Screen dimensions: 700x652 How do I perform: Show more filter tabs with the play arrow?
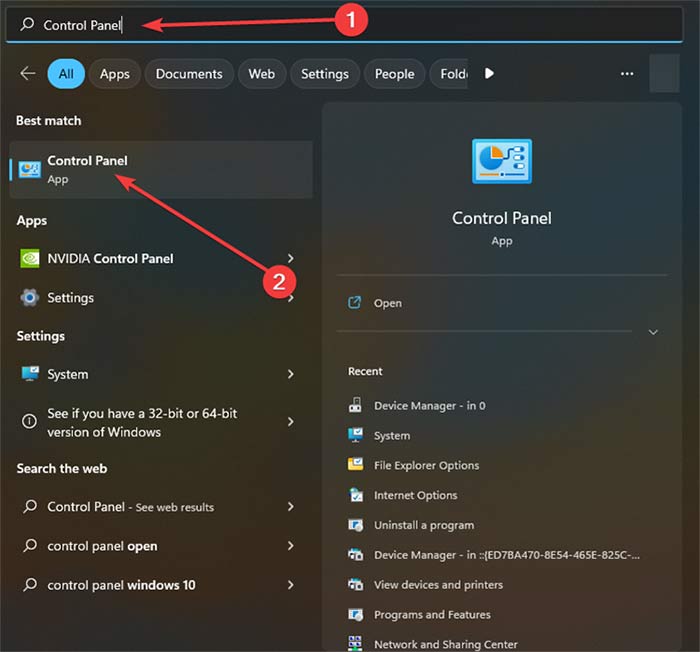tap(489, 73)
